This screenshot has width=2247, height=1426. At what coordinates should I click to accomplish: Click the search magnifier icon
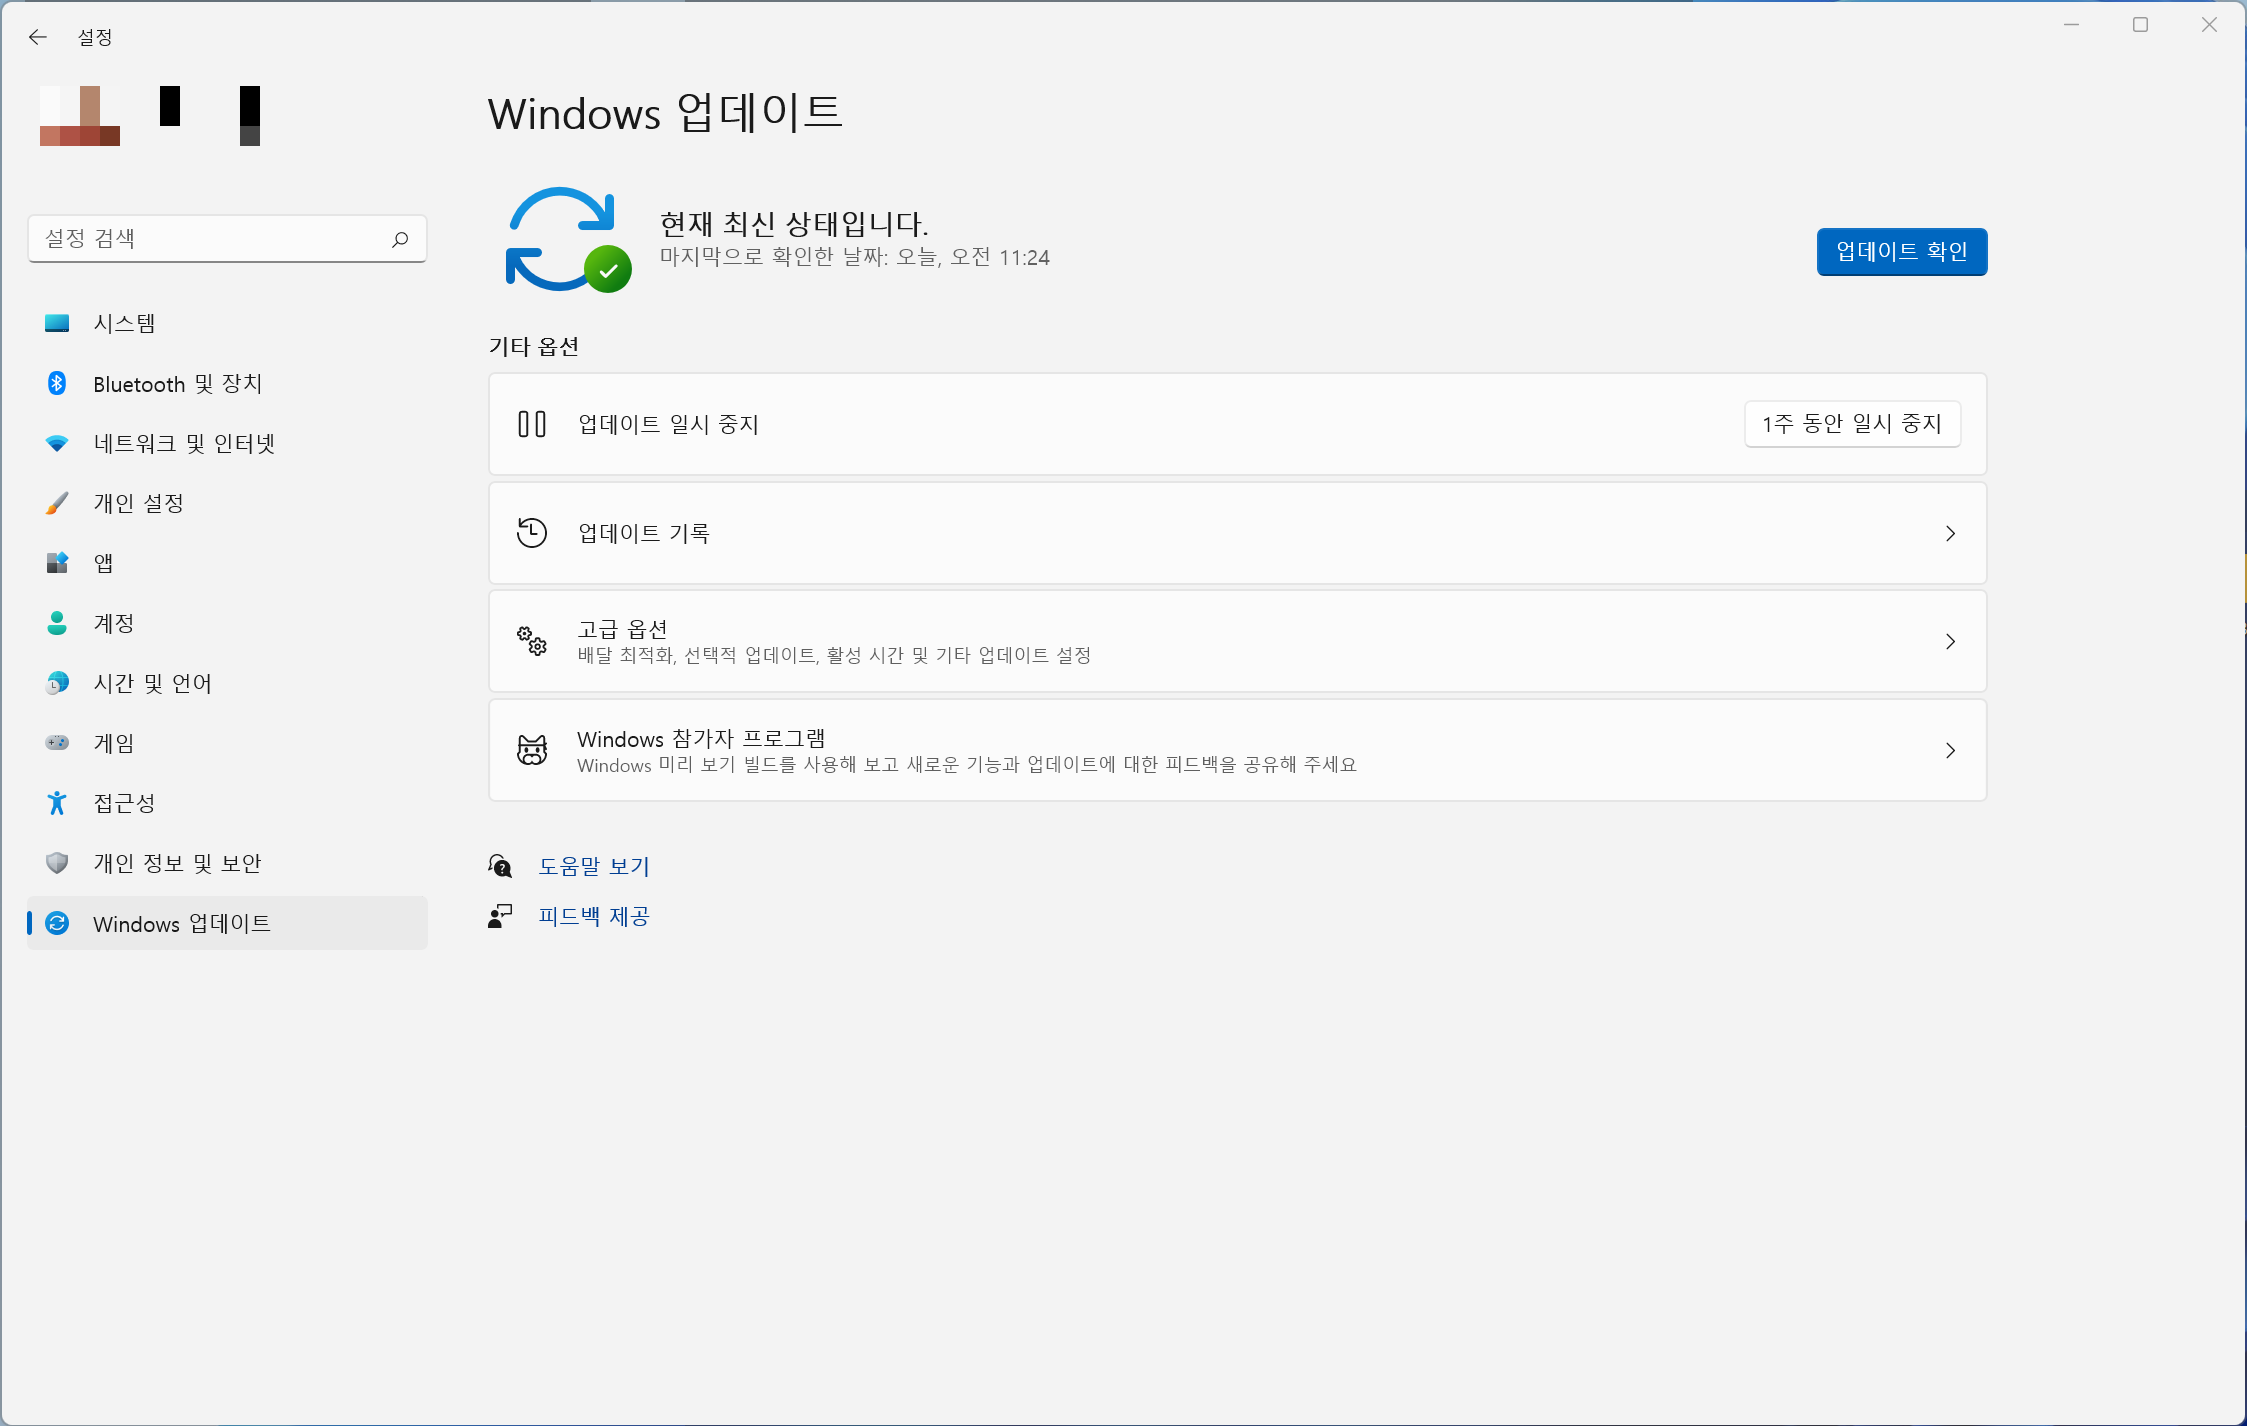[x=400, y=239]
